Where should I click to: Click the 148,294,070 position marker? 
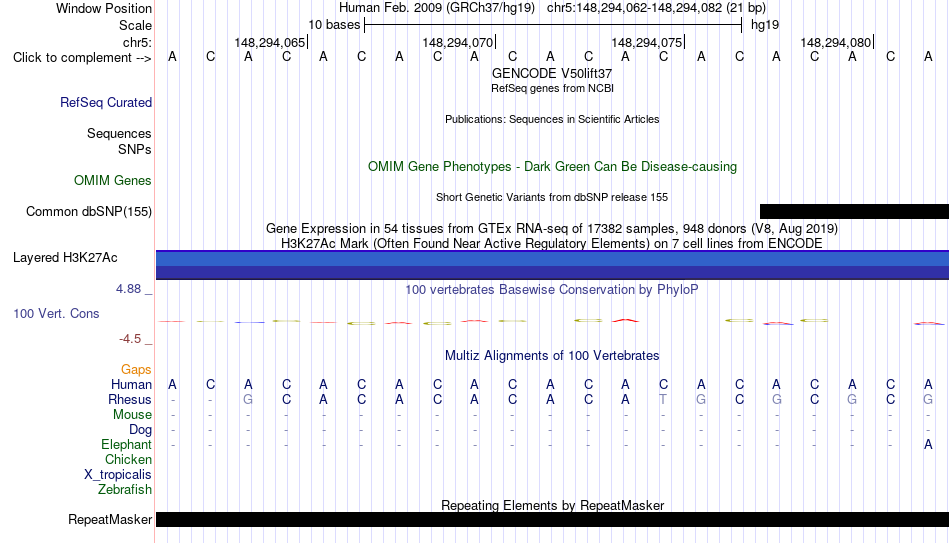click(x=458, y=42)
